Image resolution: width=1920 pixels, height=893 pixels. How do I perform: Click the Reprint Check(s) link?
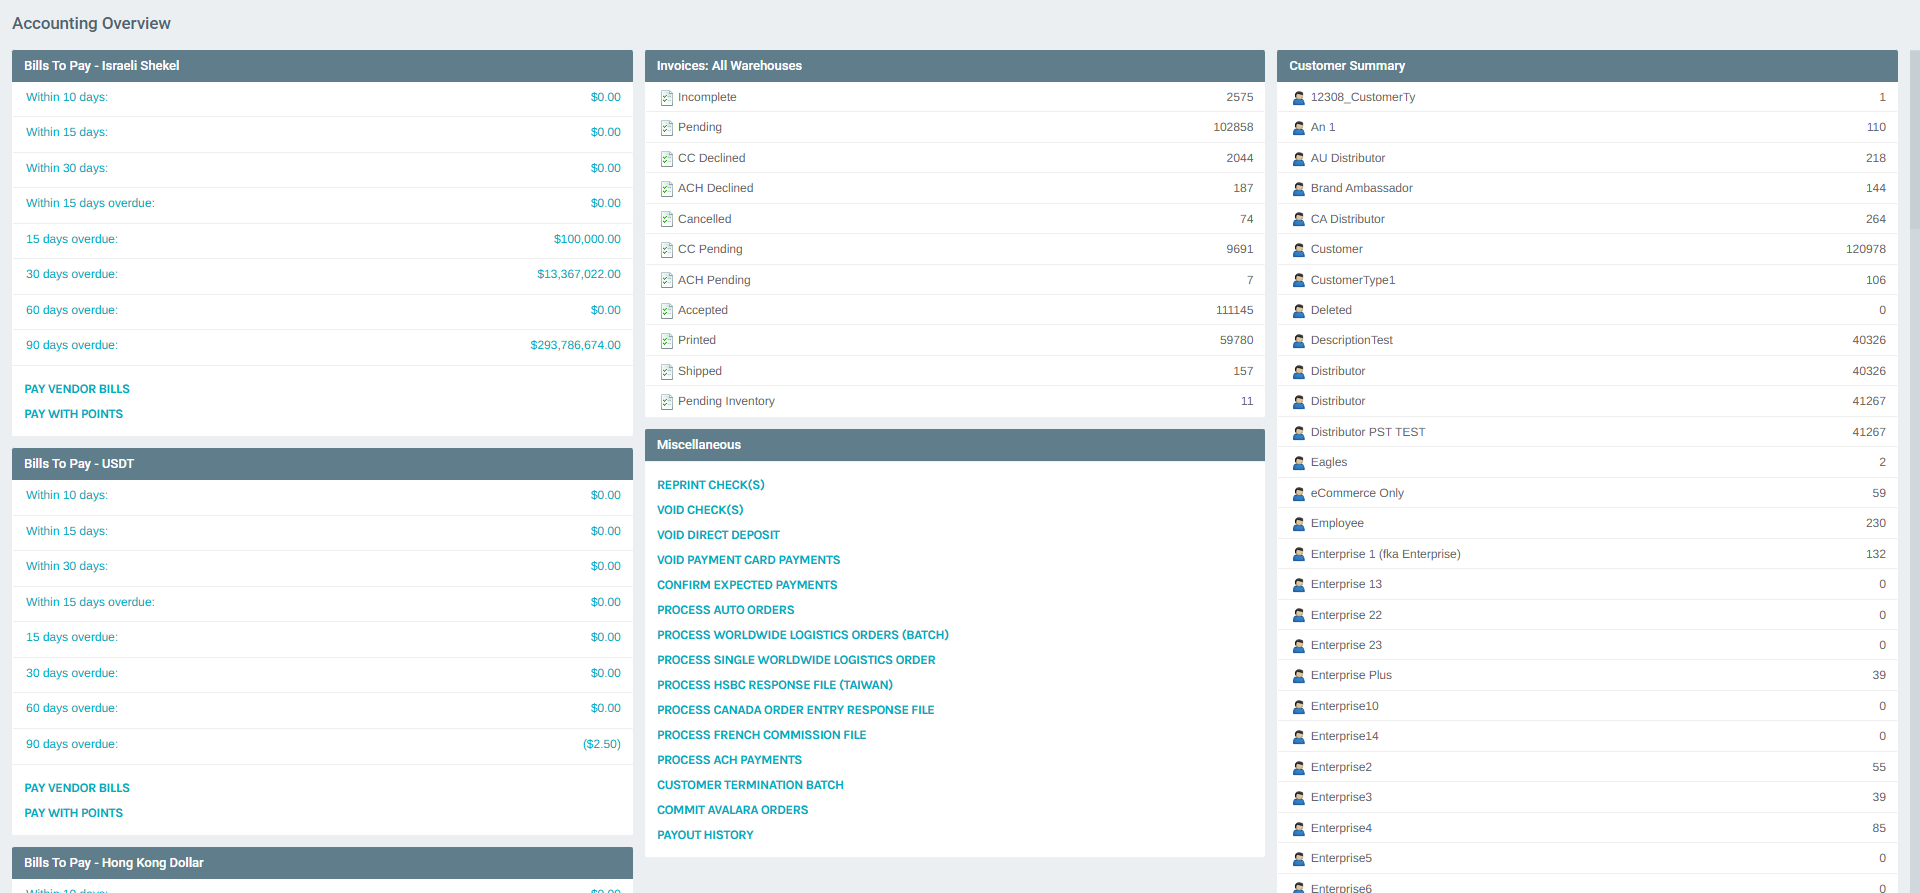click(x=710, y=485)
